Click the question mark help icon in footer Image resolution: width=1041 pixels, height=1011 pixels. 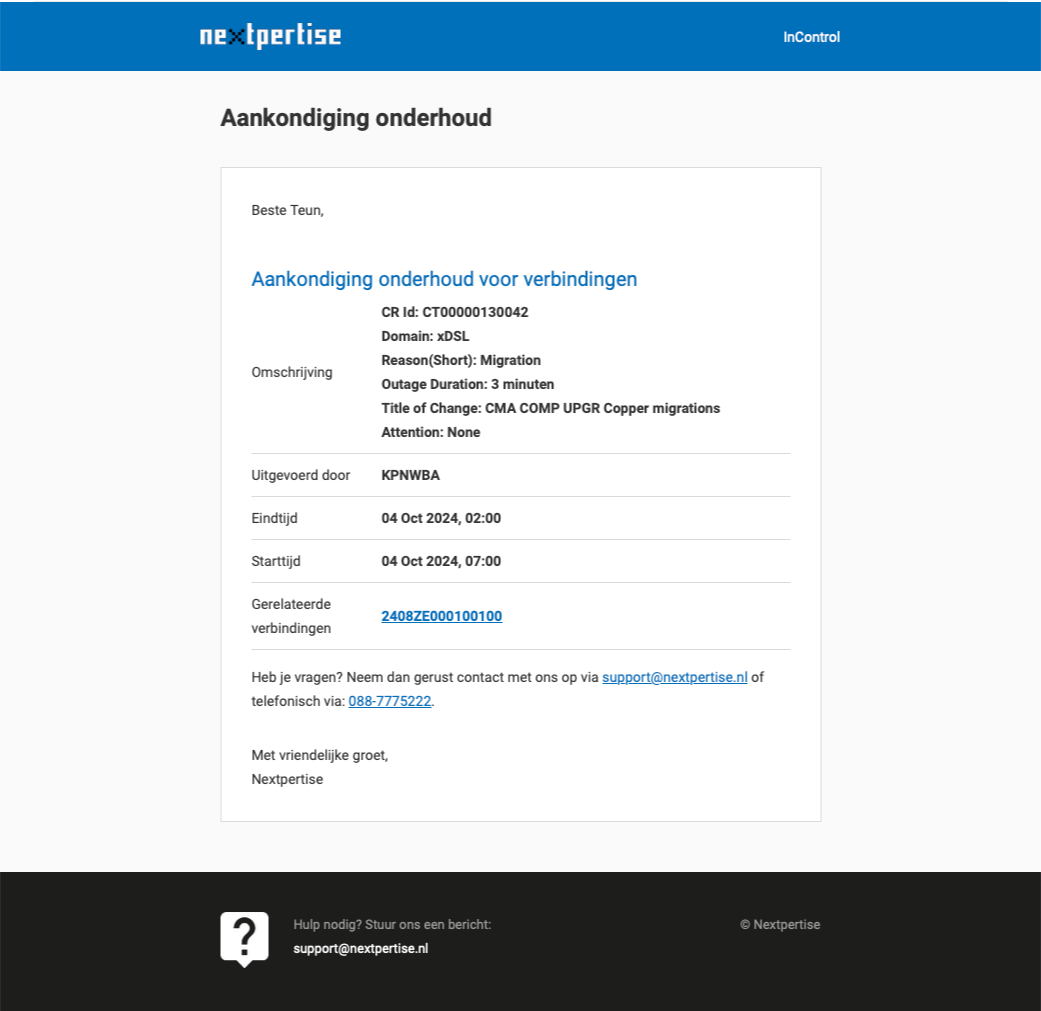[x=244, y=939]
